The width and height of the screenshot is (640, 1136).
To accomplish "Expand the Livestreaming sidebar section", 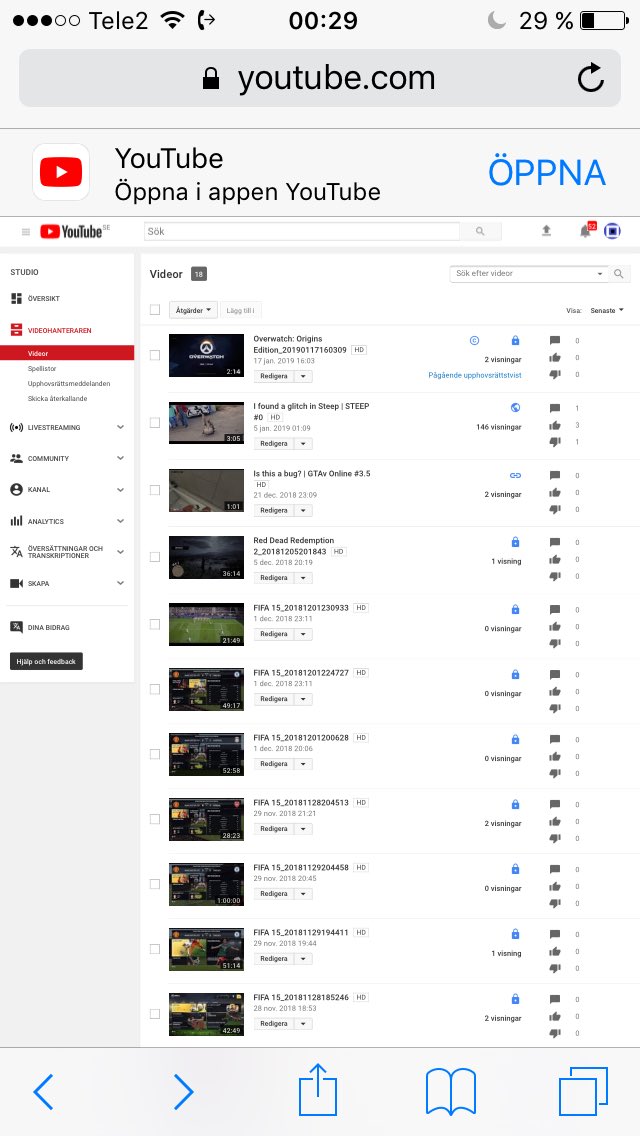I will [x=120, y=427].
